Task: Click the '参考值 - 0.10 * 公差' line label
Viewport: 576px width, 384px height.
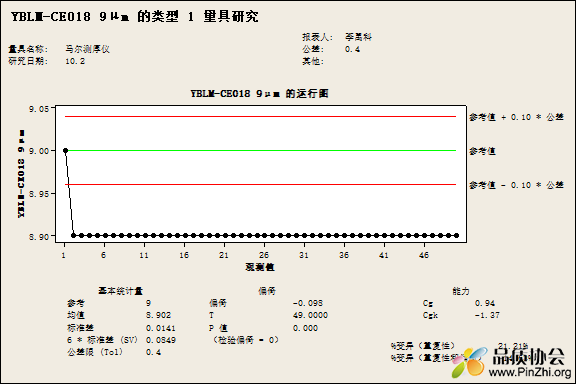Action: pos(516,185)
